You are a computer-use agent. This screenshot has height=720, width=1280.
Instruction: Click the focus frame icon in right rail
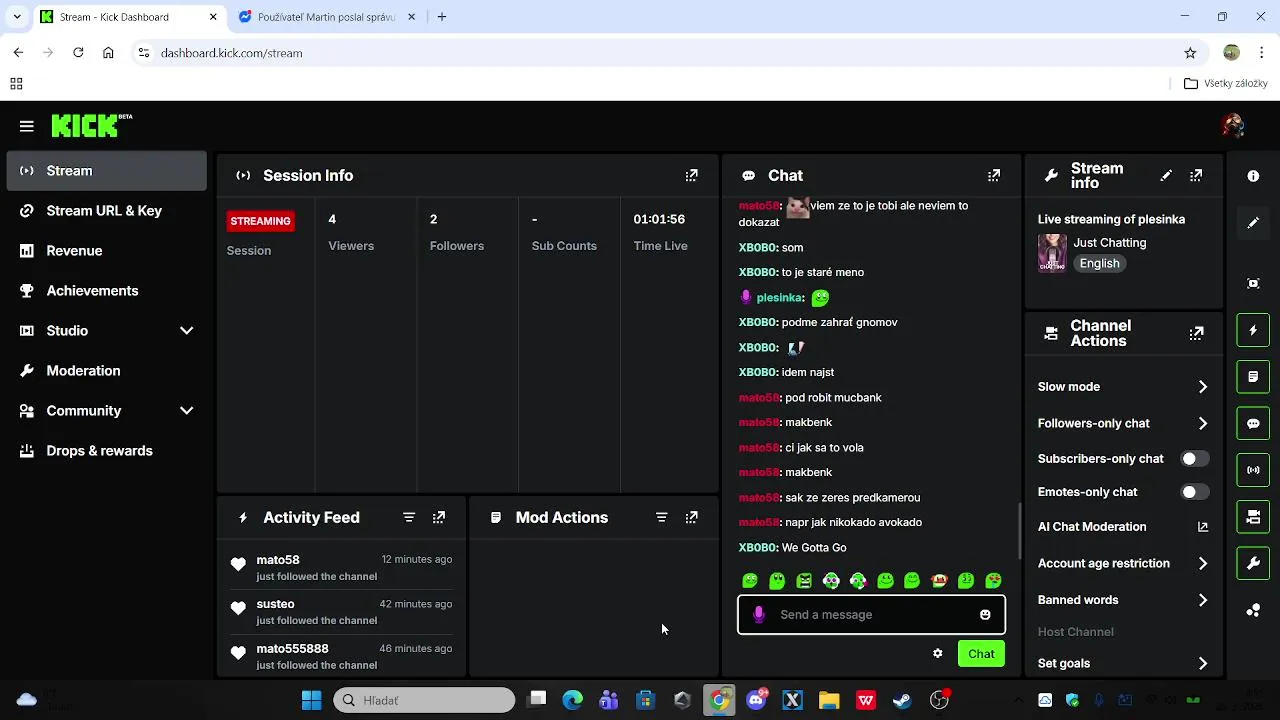point(1253,283)
